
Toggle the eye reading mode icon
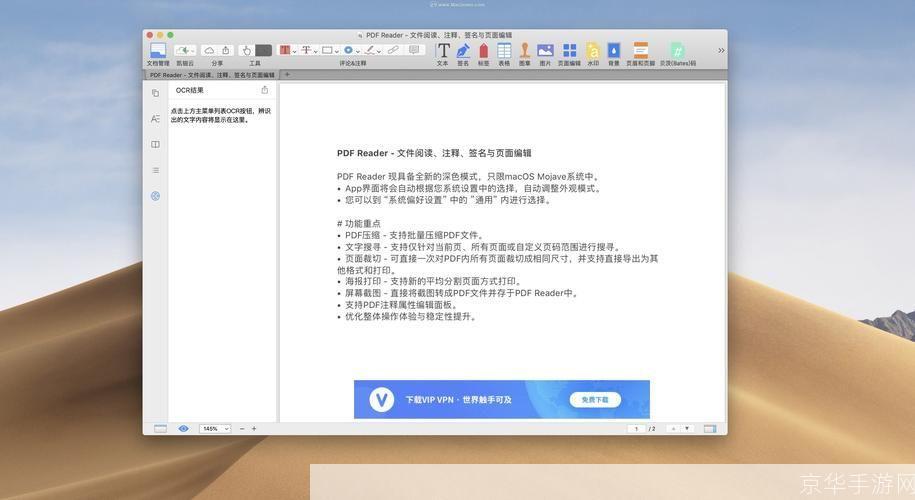point(183,429)
